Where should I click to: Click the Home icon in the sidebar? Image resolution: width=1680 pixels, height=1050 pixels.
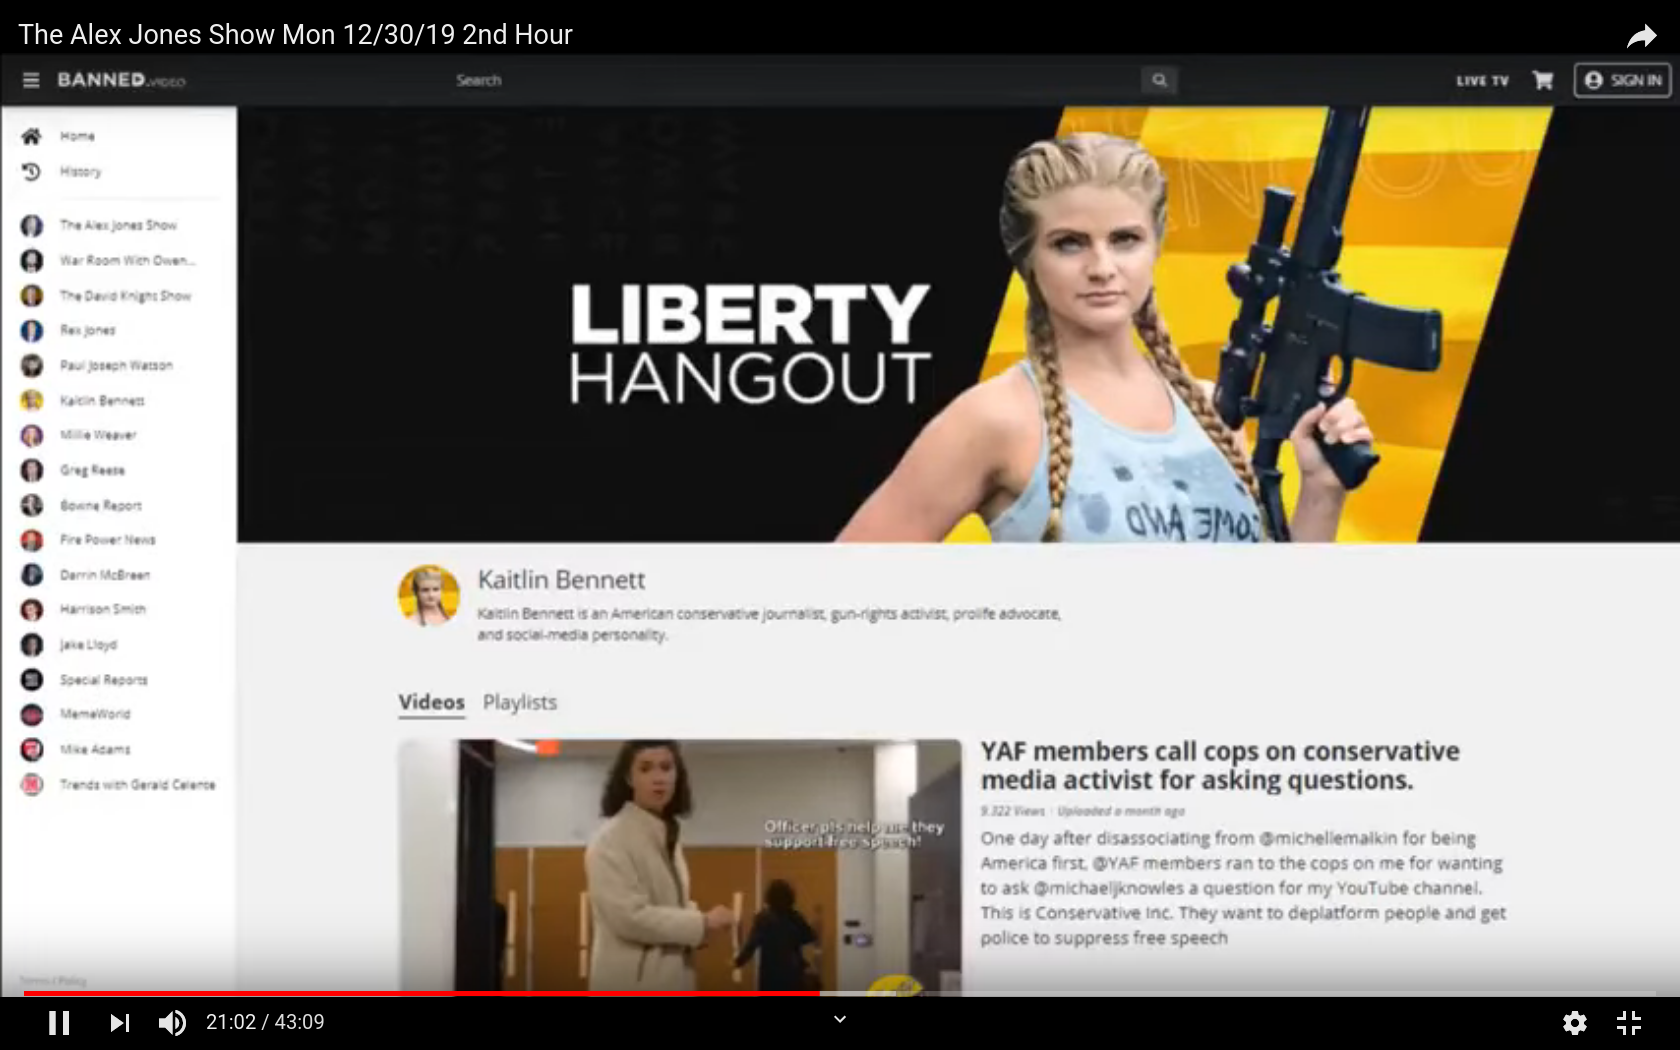(x=32, y=136)
